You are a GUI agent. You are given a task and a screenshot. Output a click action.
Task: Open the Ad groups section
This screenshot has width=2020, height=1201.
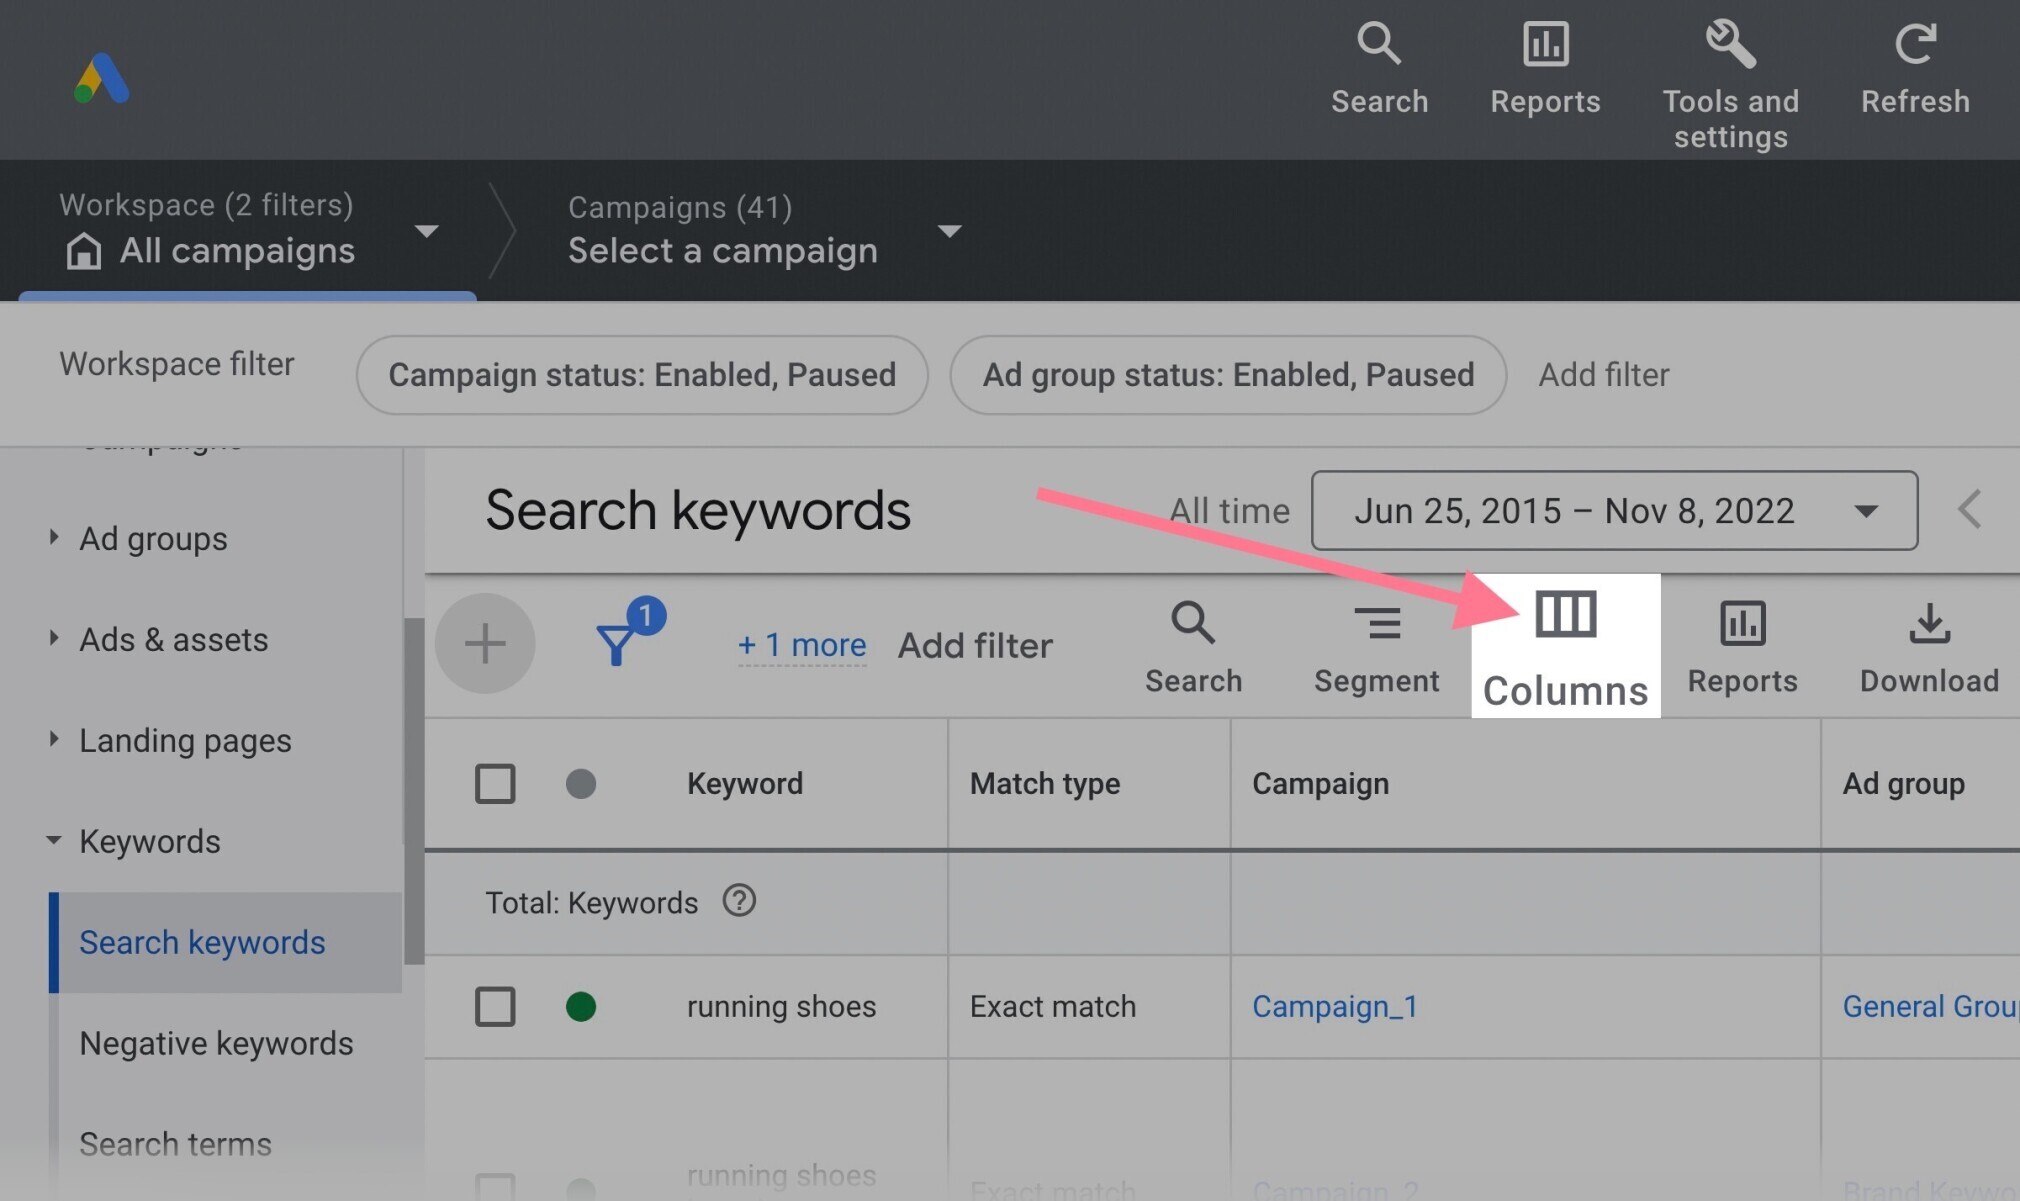click(x=153, y=540)
